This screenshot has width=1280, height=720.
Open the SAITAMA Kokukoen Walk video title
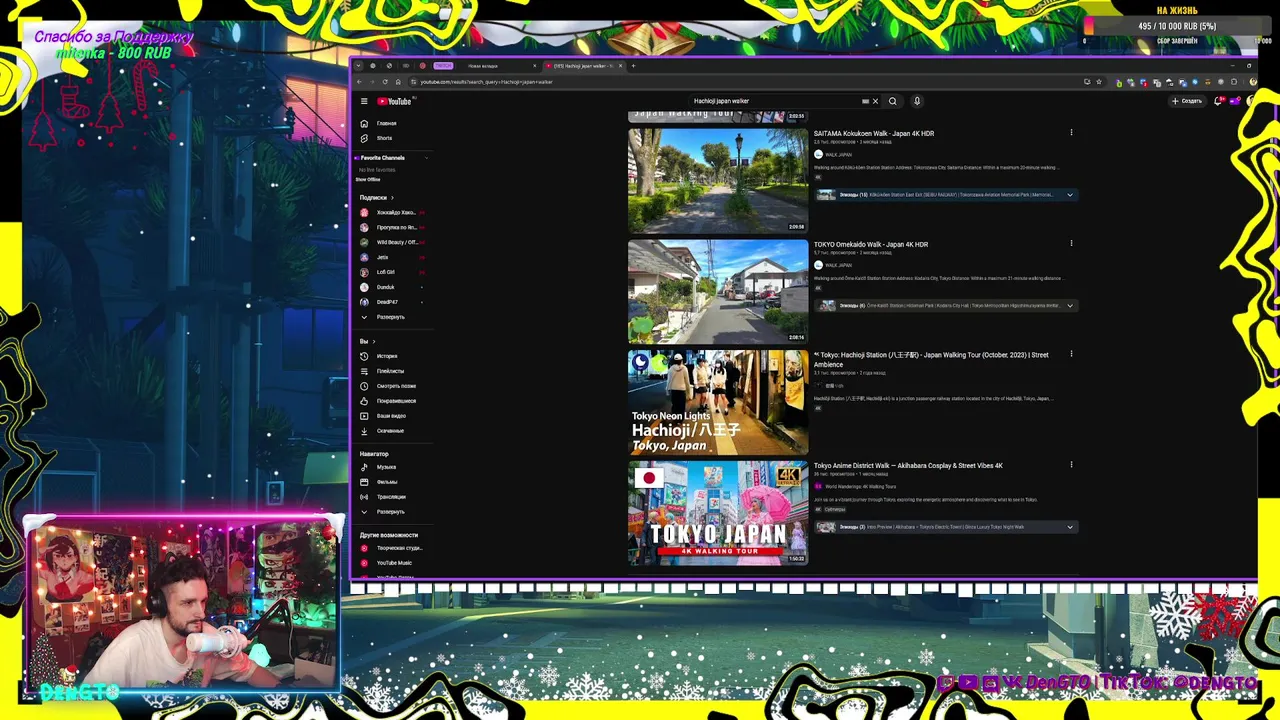(x=874, y=133)
